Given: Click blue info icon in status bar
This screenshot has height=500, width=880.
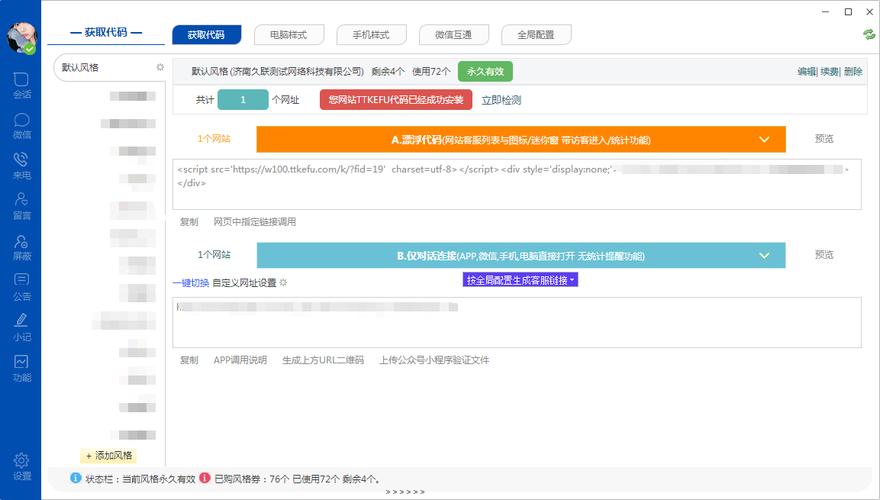Looking at the screenshot, I should point(76,478).
